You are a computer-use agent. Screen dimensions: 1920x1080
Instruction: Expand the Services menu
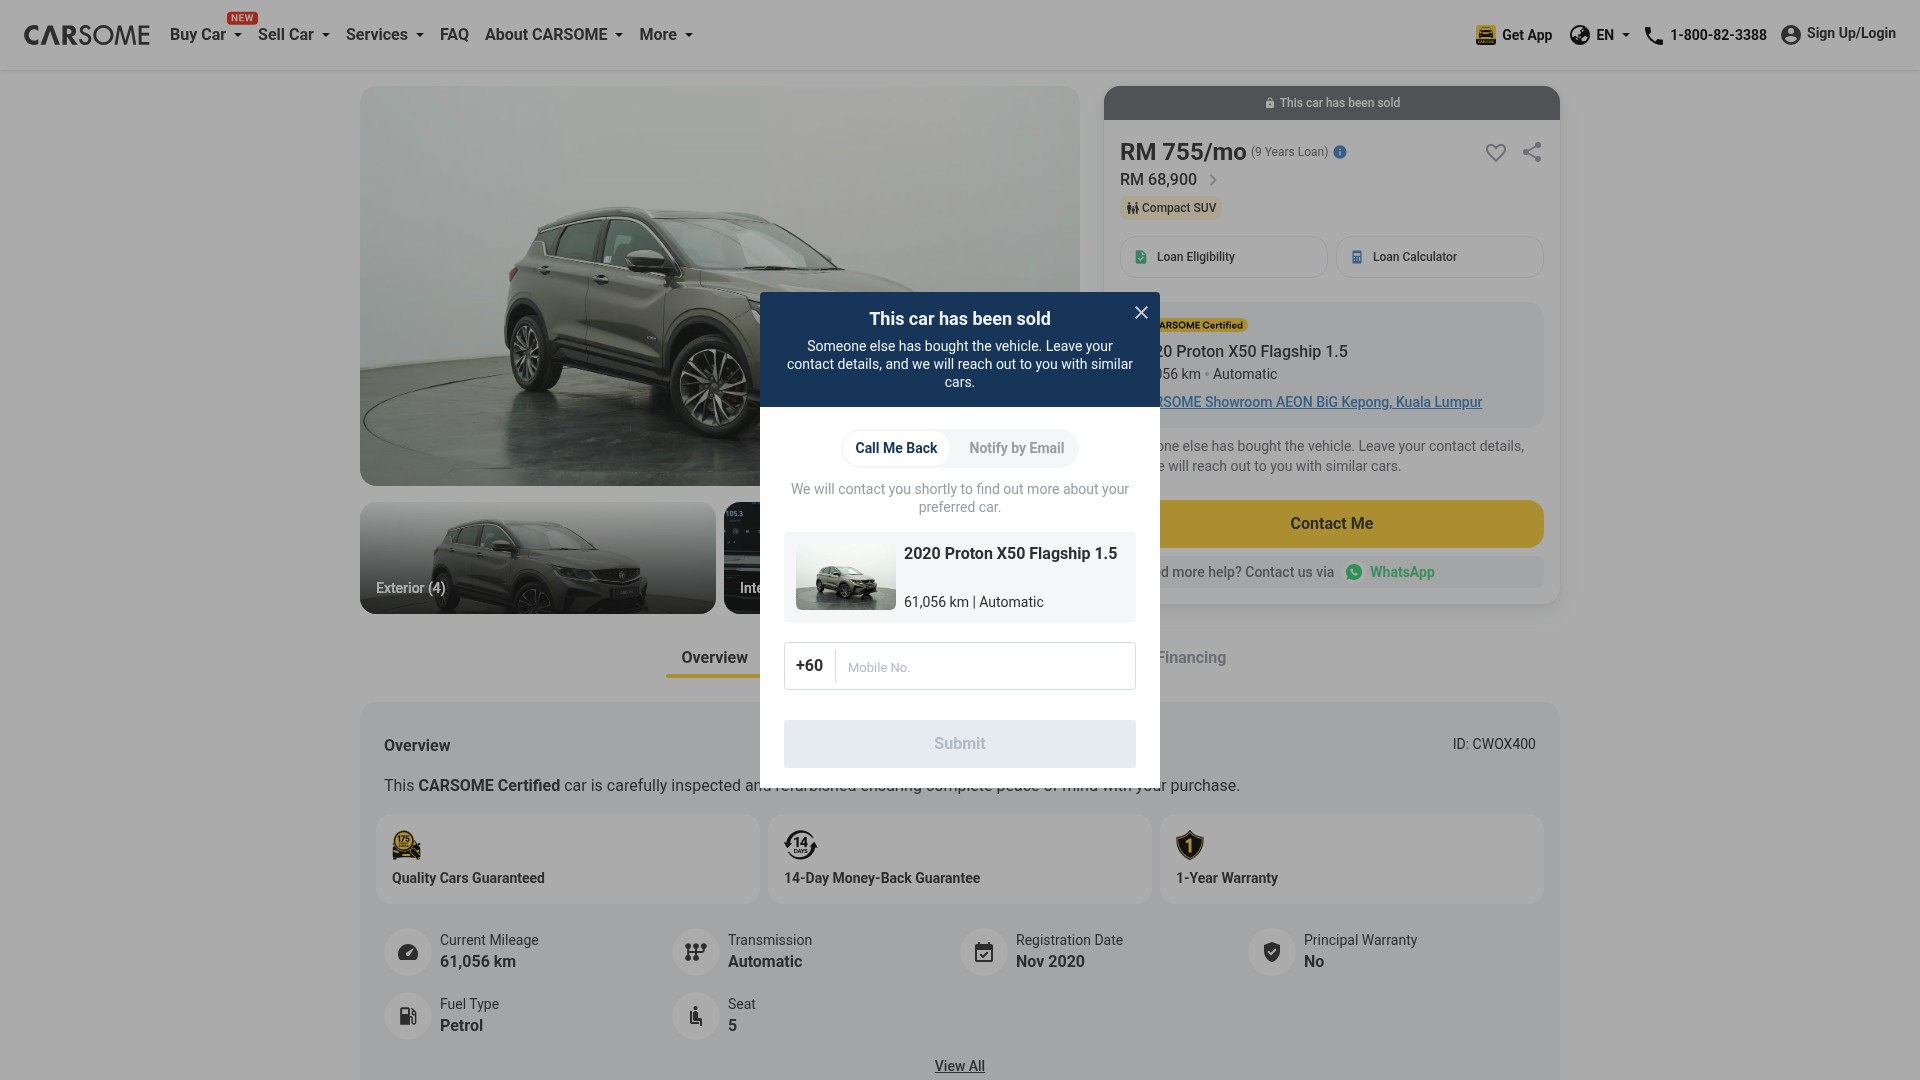click(x=384, y=35)
